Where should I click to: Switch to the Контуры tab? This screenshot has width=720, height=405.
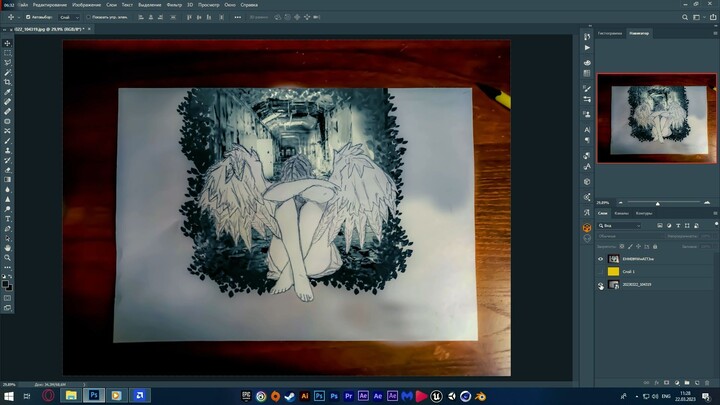click(643, 213)
